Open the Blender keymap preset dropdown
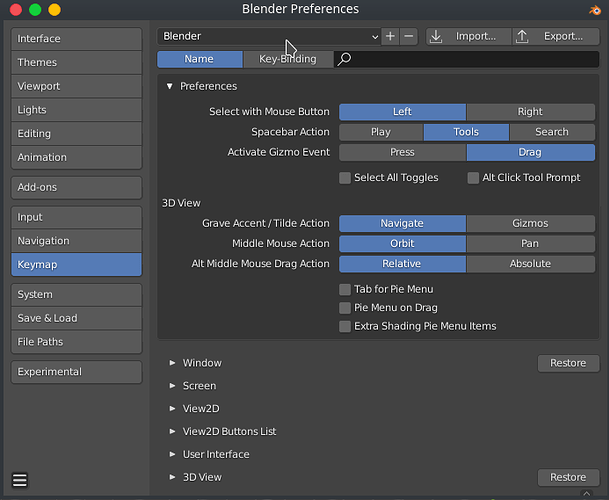The height and width of the screenshot is (500, 609). (x=269, y=37)
